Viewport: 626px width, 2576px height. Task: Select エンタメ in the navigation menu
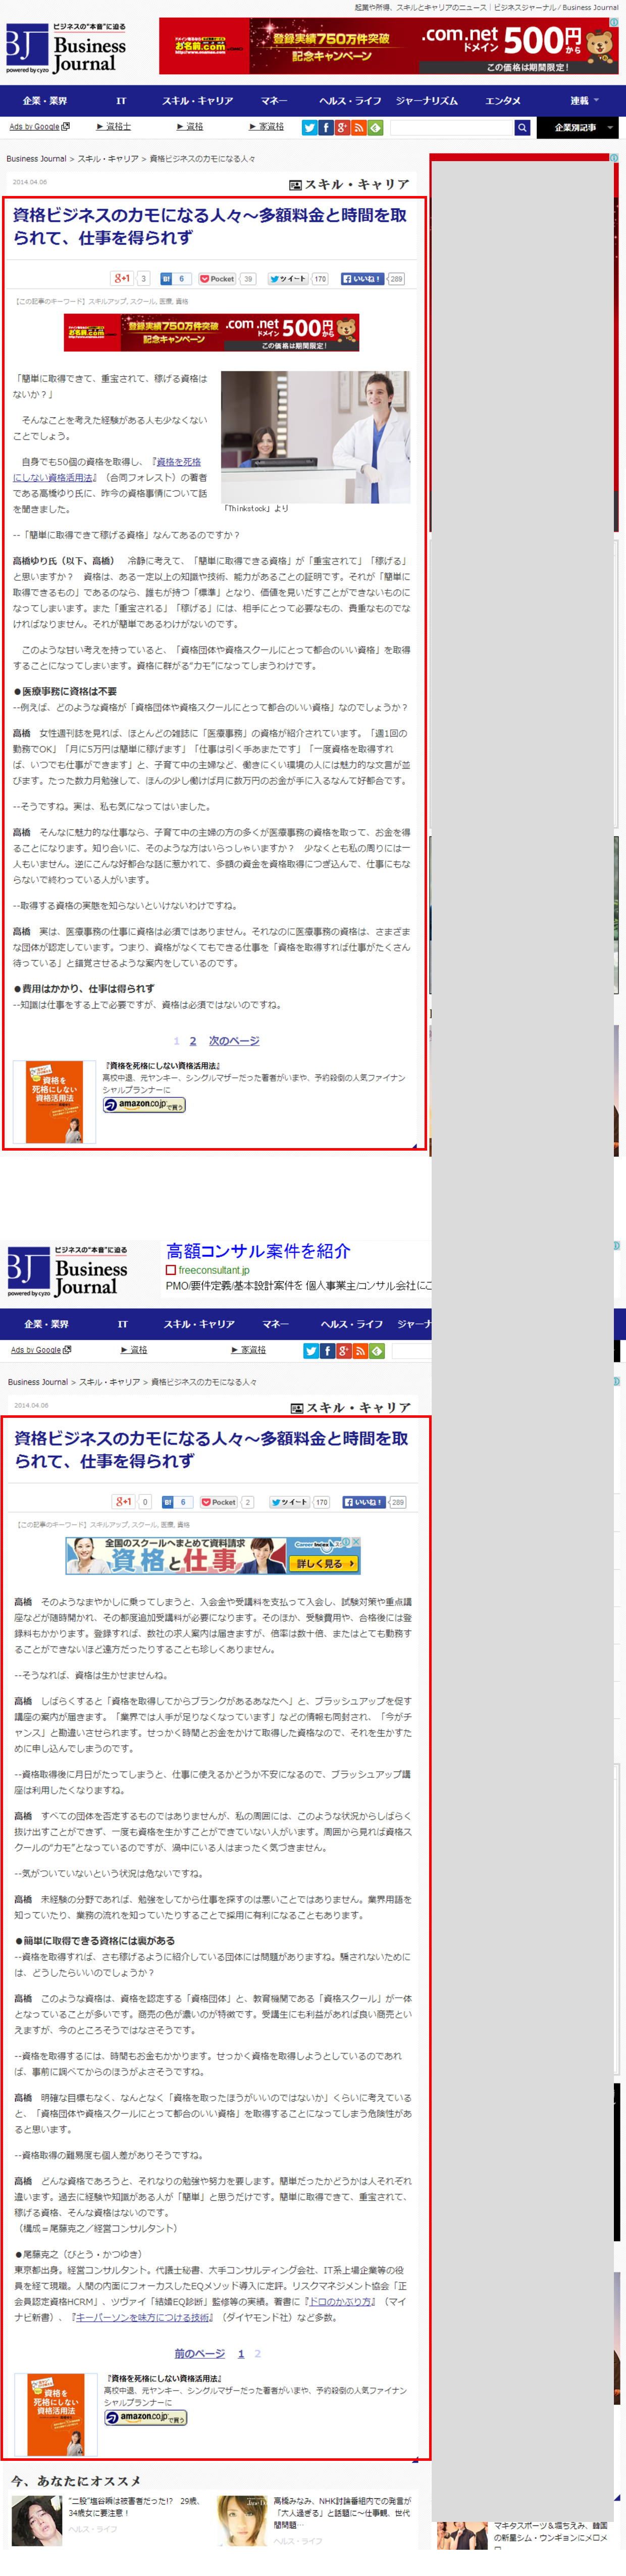tap(503, 101)
